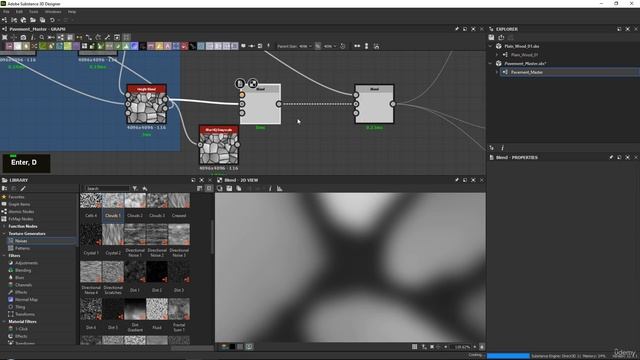Select the Patterns library category
The height and width of the screenshot is (360, 640).
click(22, 249)
